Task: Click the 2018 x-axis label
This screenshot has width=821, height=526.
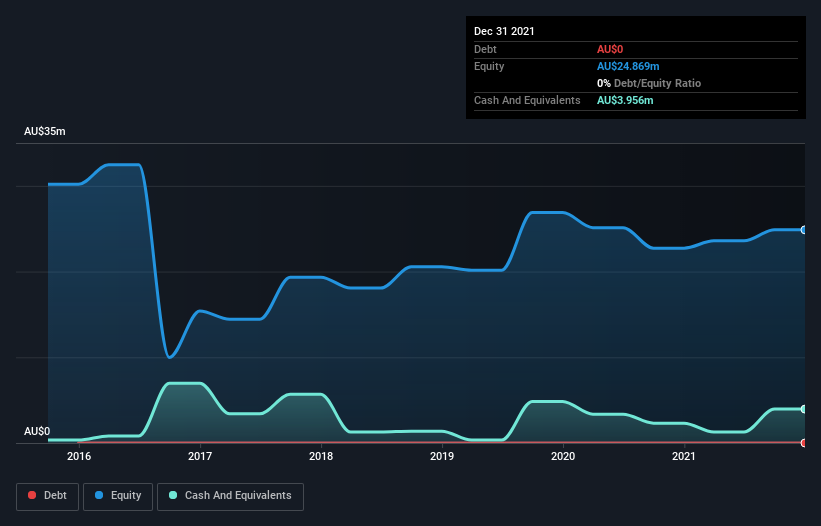Action: [x=321, y=456]
